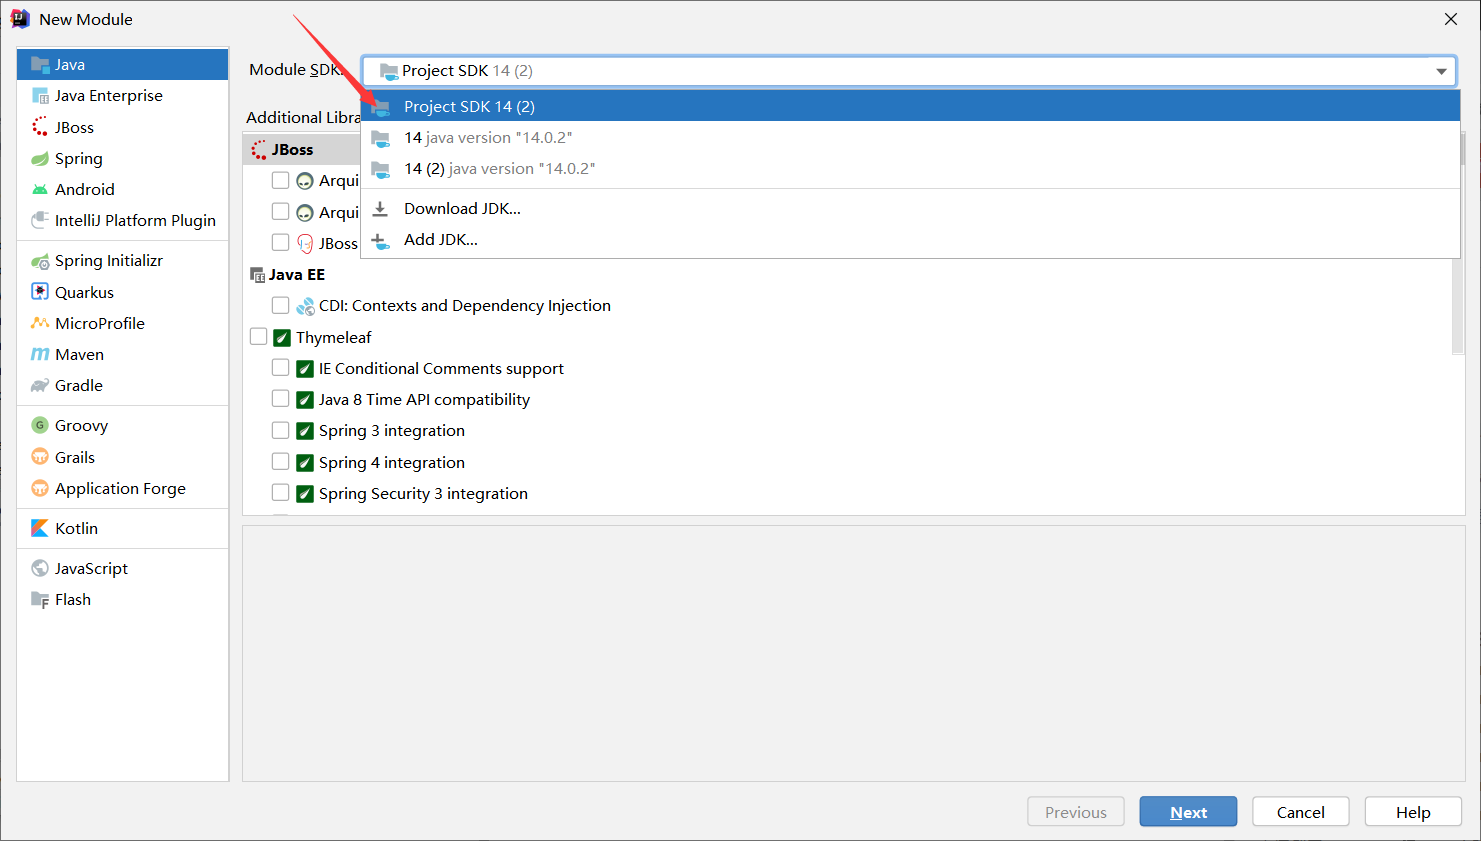Click the Java Enterprise icon in sidebar

tap(40, 96)
